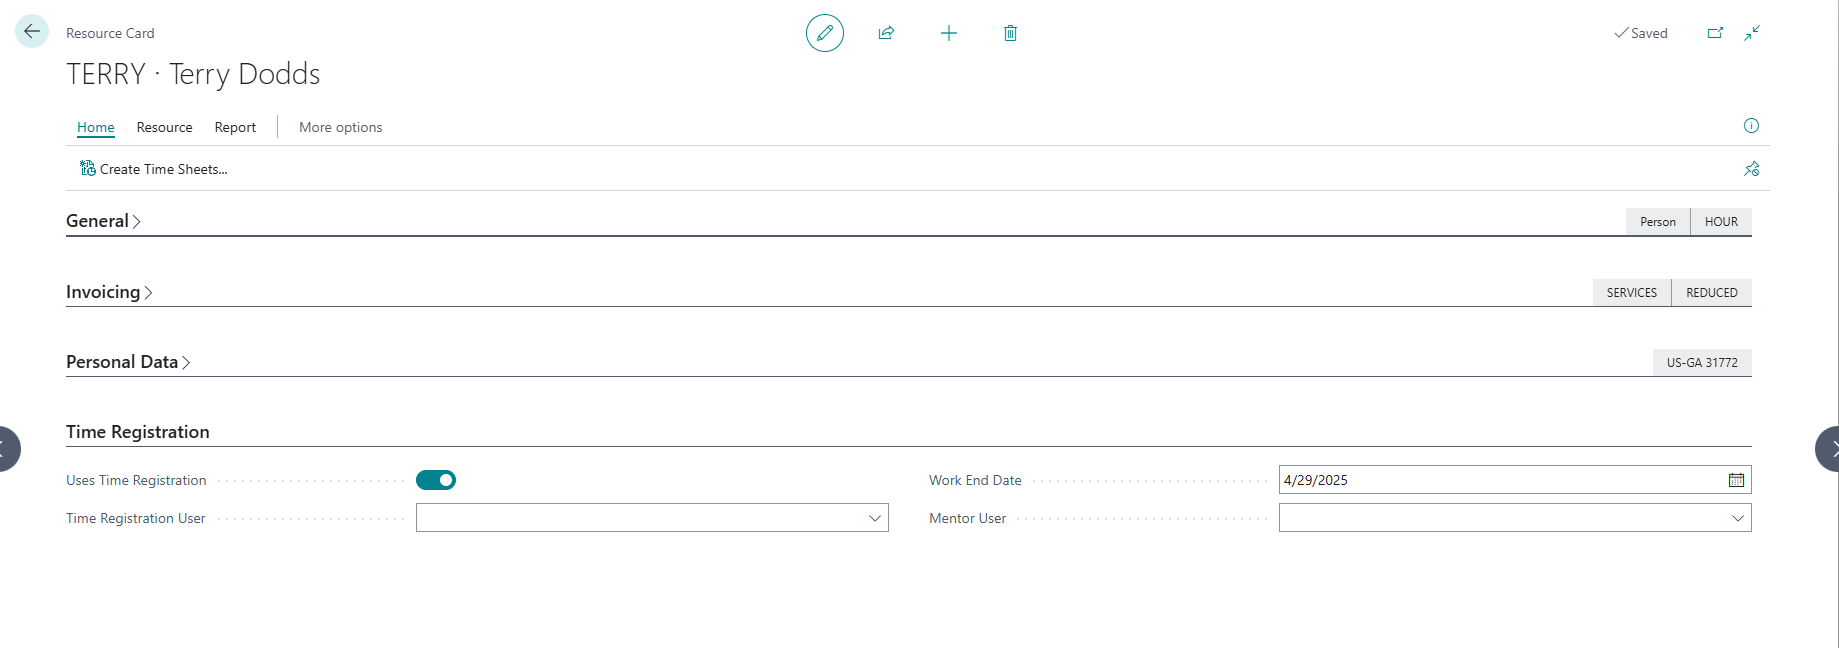Click the share icon
The image size is (1839, 648).
(886, 33)
